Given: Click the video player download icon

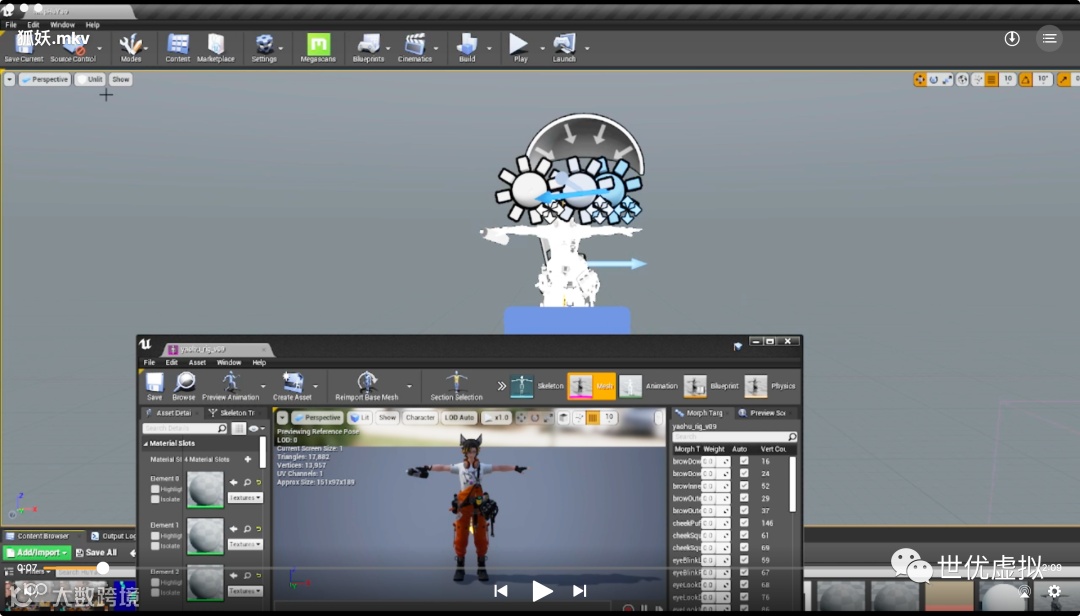Looking at the screenshot, I should [1012, 39].
